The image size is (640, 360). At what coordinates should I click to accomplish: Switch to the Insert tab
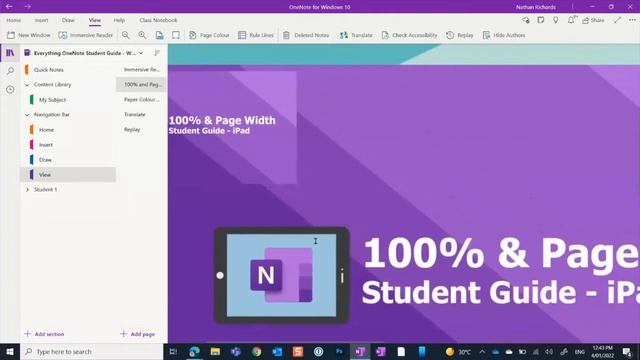pyautogui.click(x=41, y=20)
